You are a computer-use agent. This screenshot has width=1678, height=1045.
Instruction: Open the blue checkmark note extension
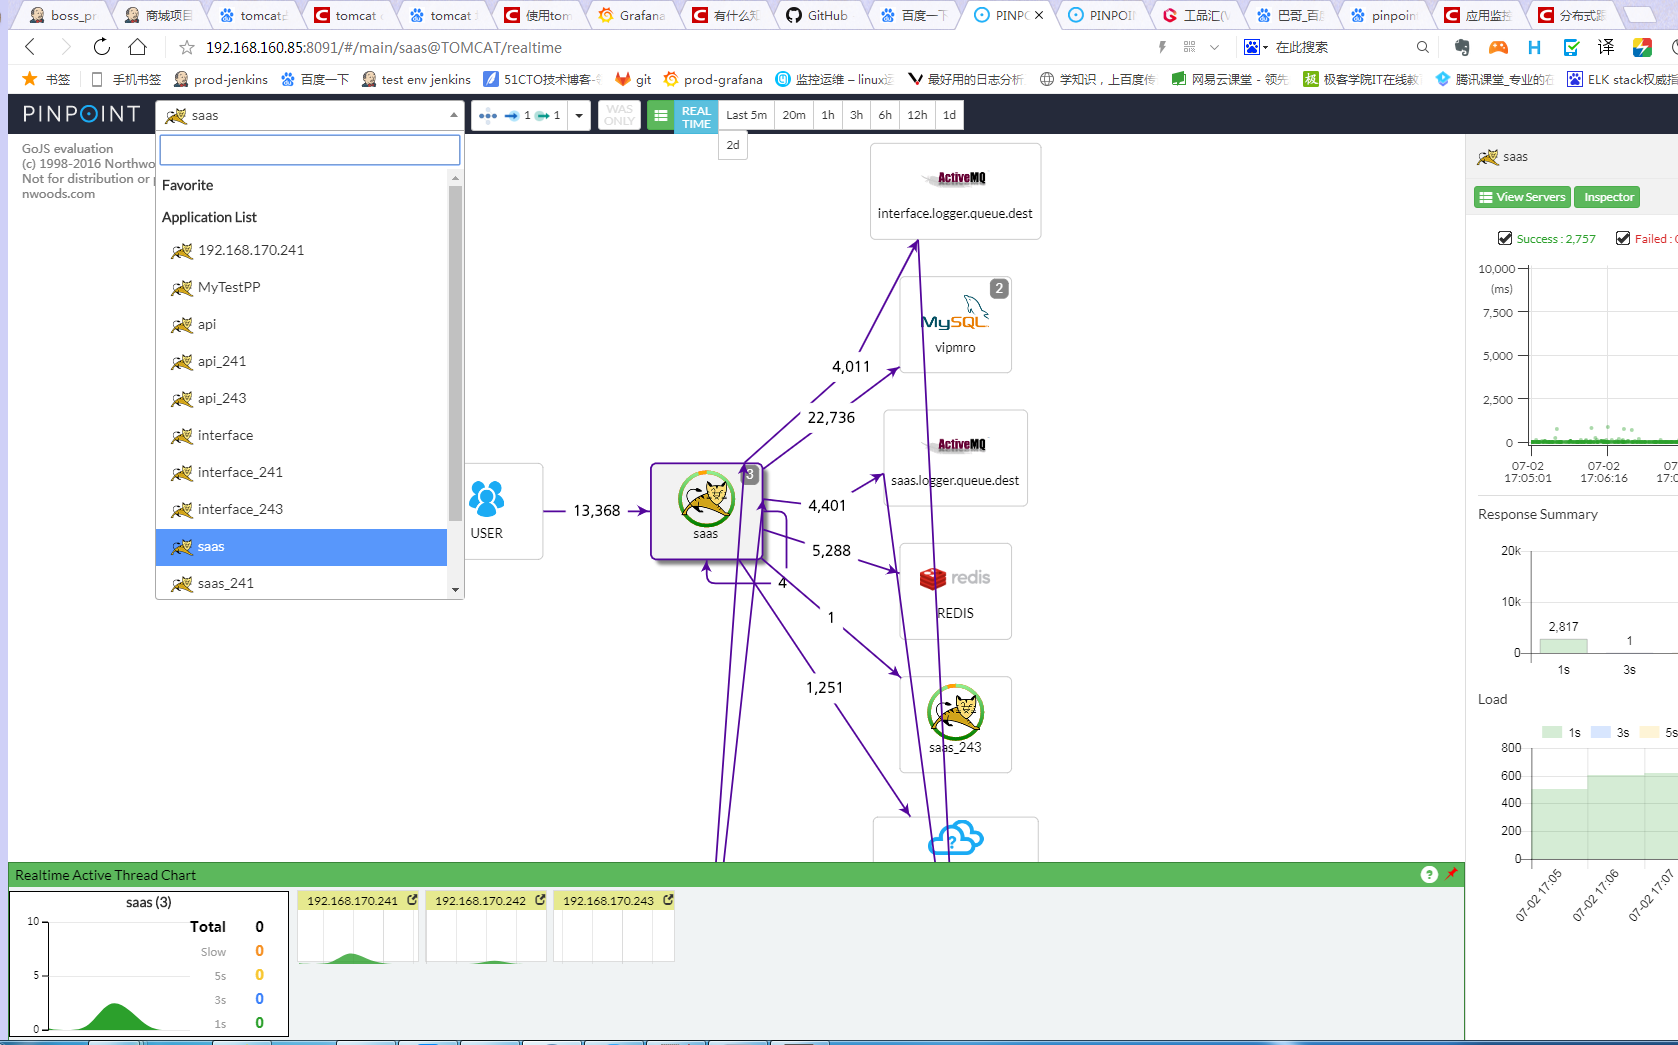(x=1571, y=47)
